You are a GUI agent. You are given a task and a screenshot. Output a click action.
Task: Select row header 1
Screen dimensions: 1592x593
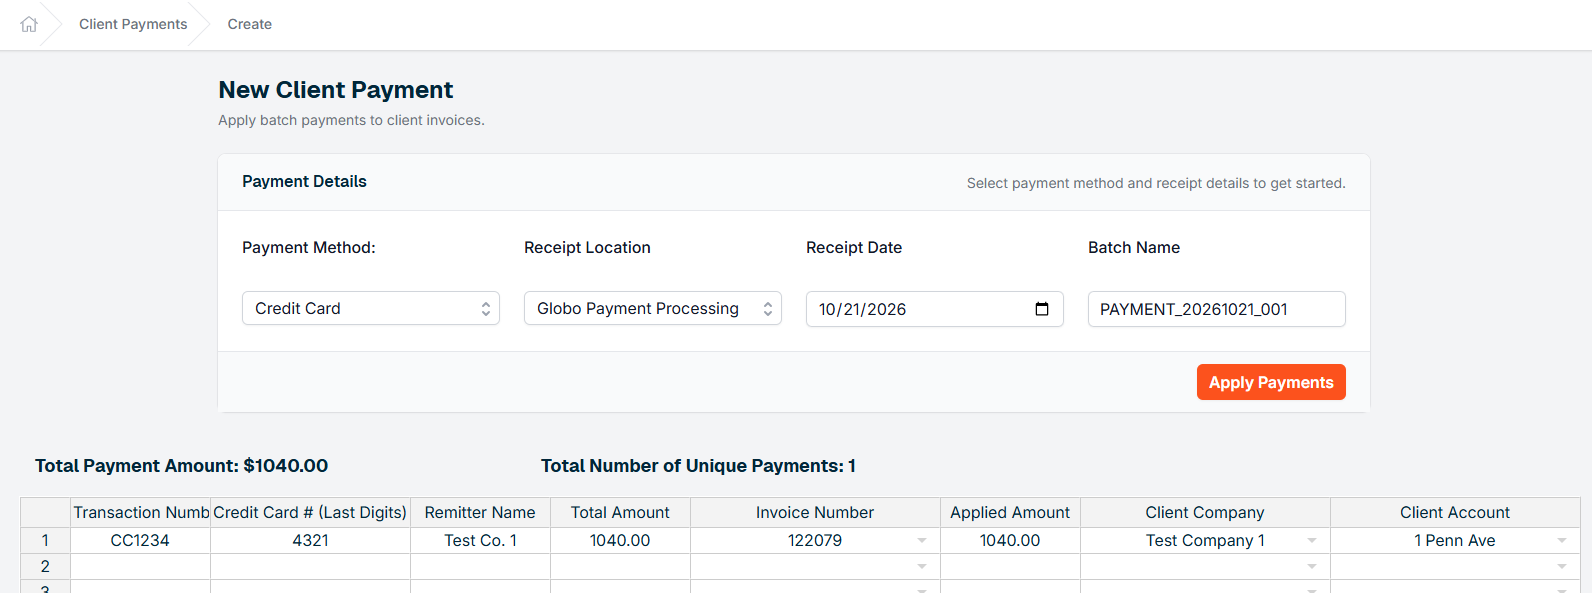point(45,540)
